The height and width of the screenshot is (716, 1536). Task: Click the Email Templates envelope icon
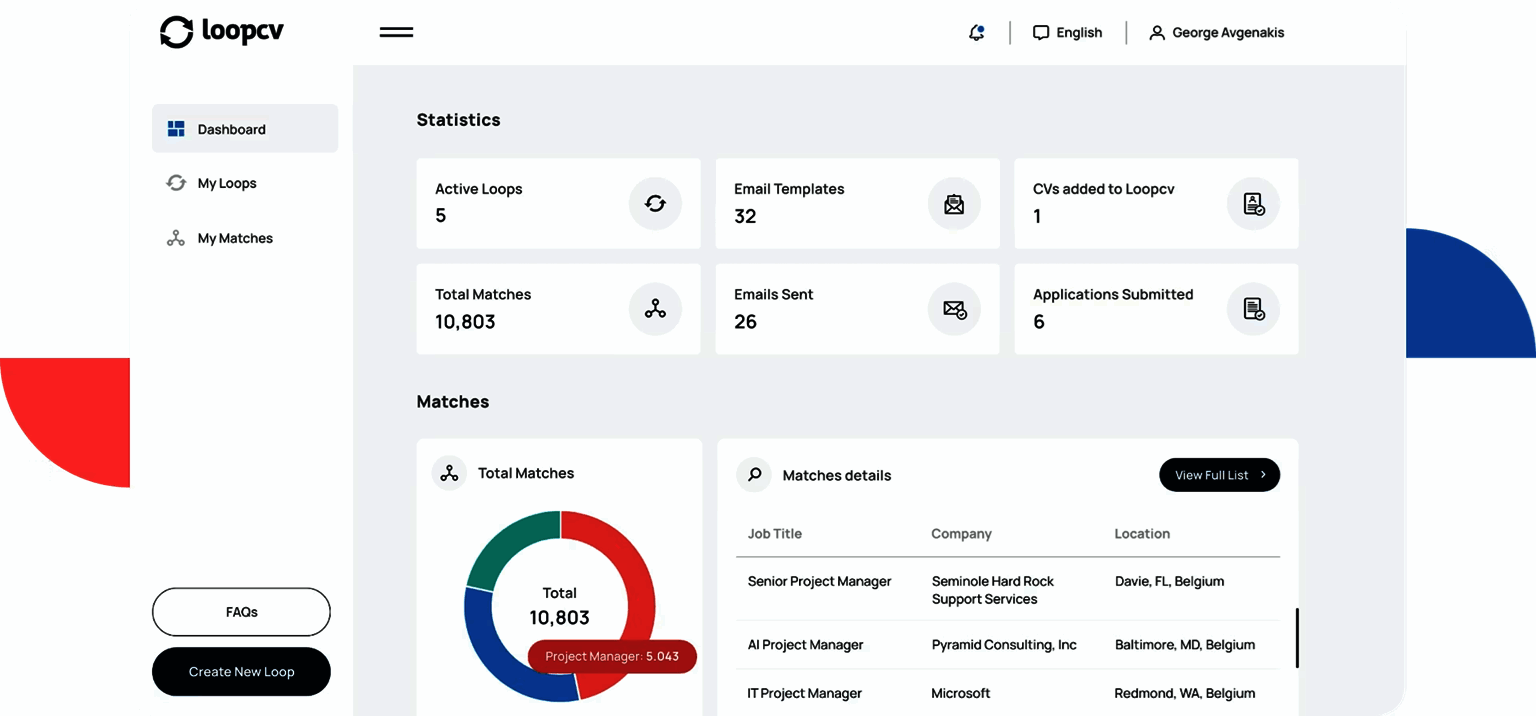tap(954, 204)
